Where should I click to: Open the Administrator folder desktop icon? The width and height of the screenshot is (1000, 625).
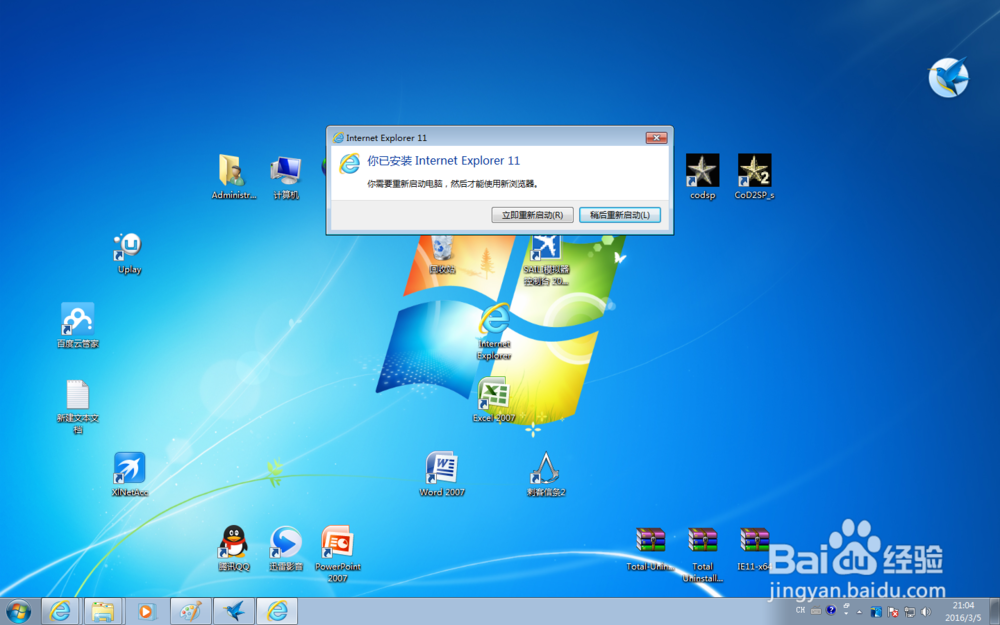click(233, 177)
